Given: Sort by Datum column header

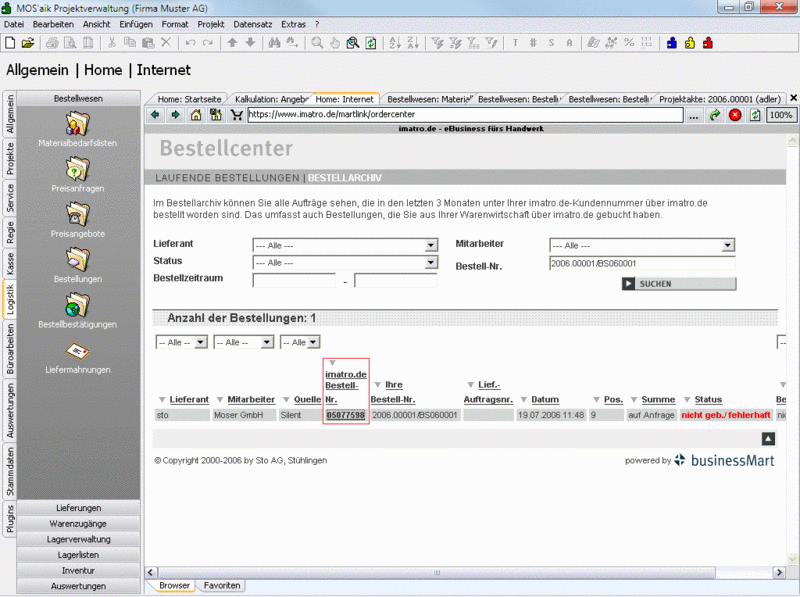Looking at the screenshot, I should pyautogui.click(x=545, y=400).
